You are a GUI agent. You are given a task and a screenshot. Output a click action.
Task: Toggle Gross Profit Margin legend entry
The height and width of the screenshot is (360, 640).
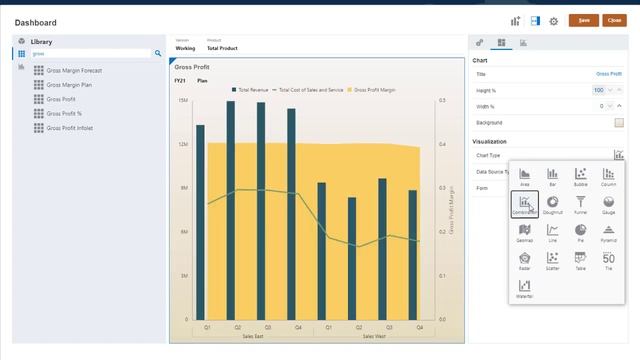point(371,90)
